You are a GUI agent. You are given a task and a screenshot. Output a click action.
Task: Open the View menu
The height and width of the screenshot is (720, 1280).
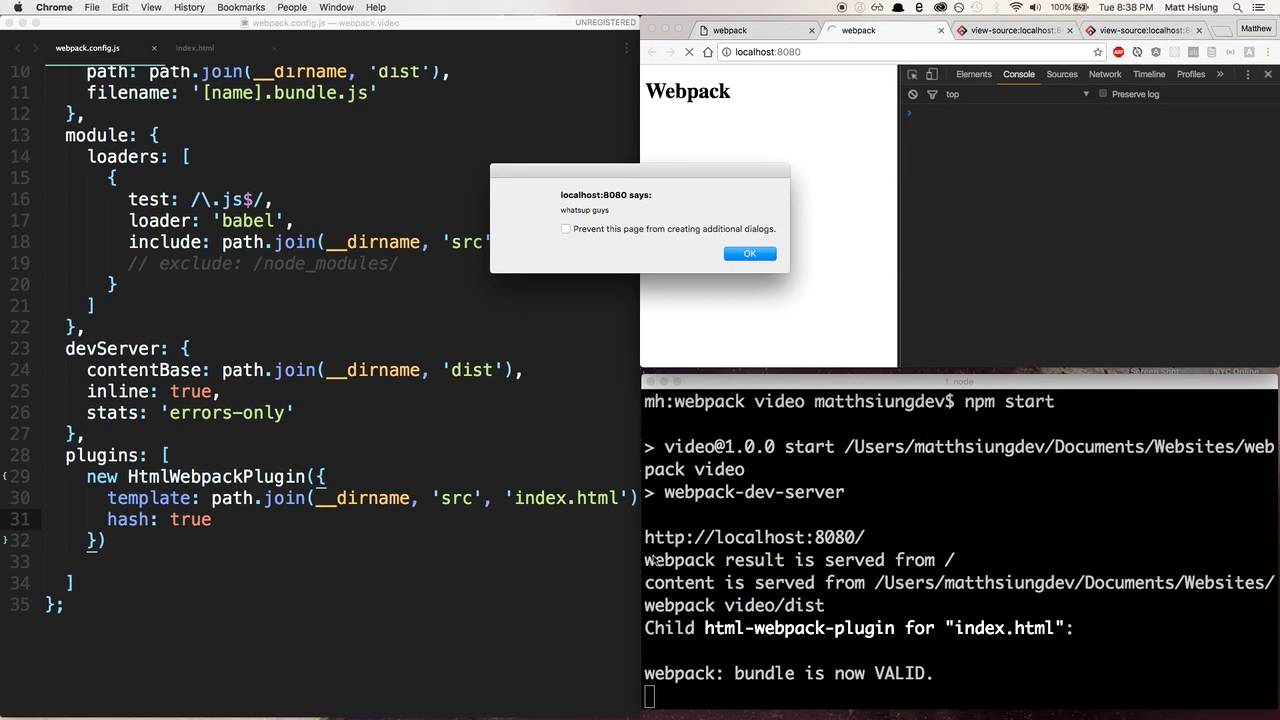coord(151,7)
